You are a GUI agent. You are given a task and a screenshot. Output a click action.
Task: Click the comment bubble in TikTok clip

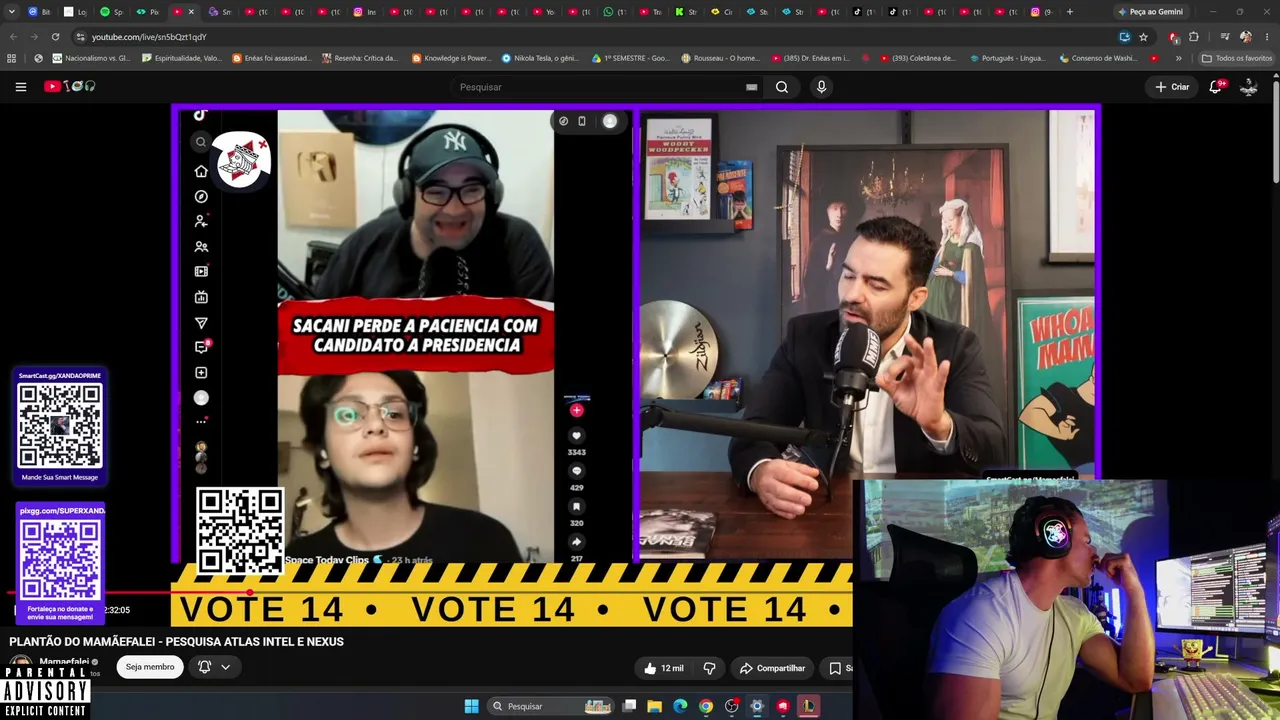[576, 471]
